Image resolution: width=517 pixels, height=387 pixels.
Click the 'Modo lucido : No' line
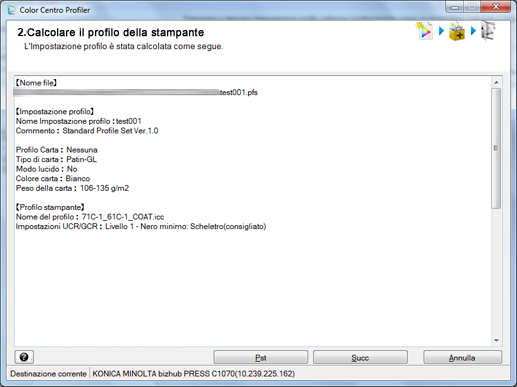coord(47,169)
